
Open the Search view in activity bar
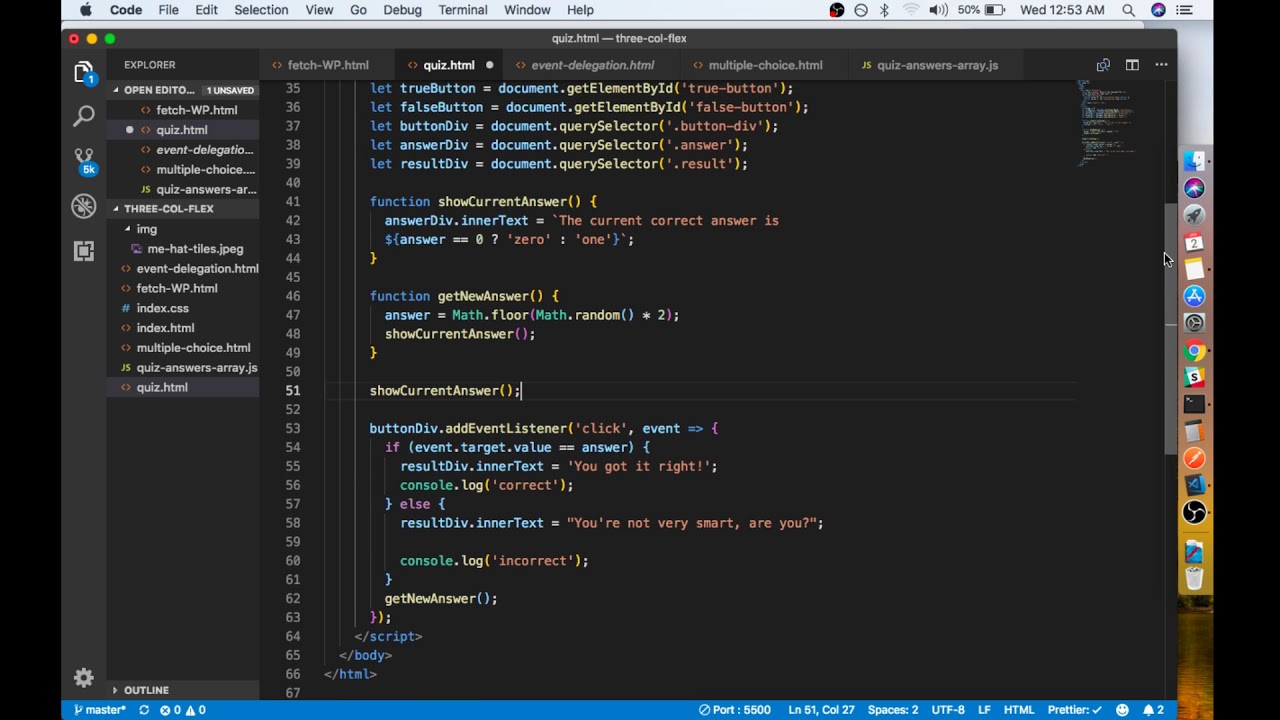[x=84, y=117]
